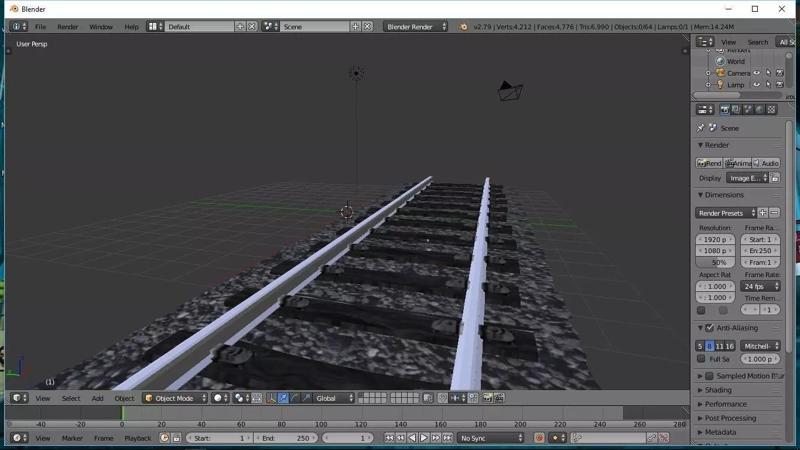This screenshot has width=800, height=450.
Task: Toggle Camera selectability arrow
Action: [x=768, y=73]
